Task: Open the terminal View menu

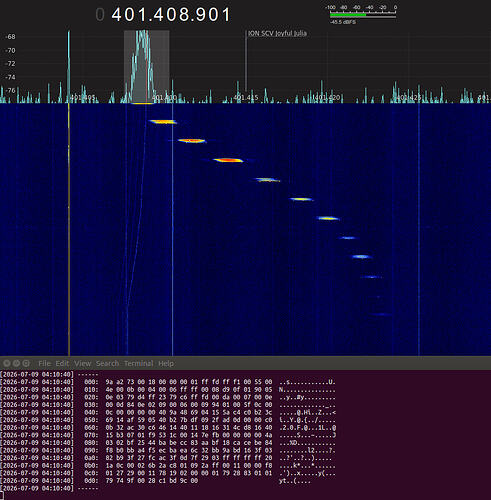Action: (82, 363)
